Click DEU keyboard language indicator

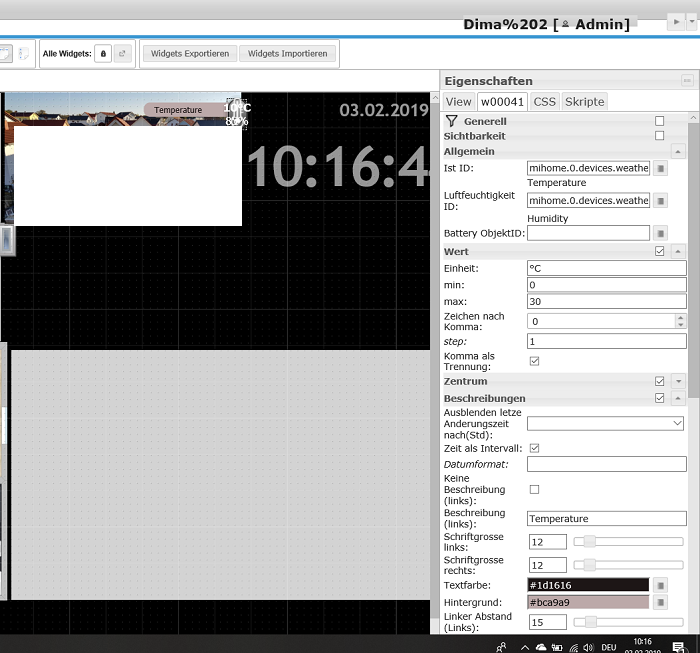click(608, 647)
